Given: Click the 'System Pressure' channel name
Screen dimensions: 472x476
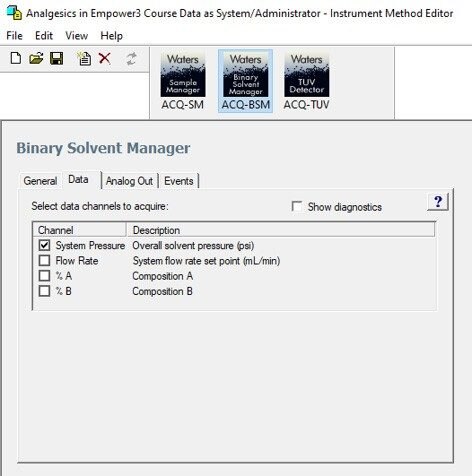Looking at the screenshot, I should pos(90,246).
